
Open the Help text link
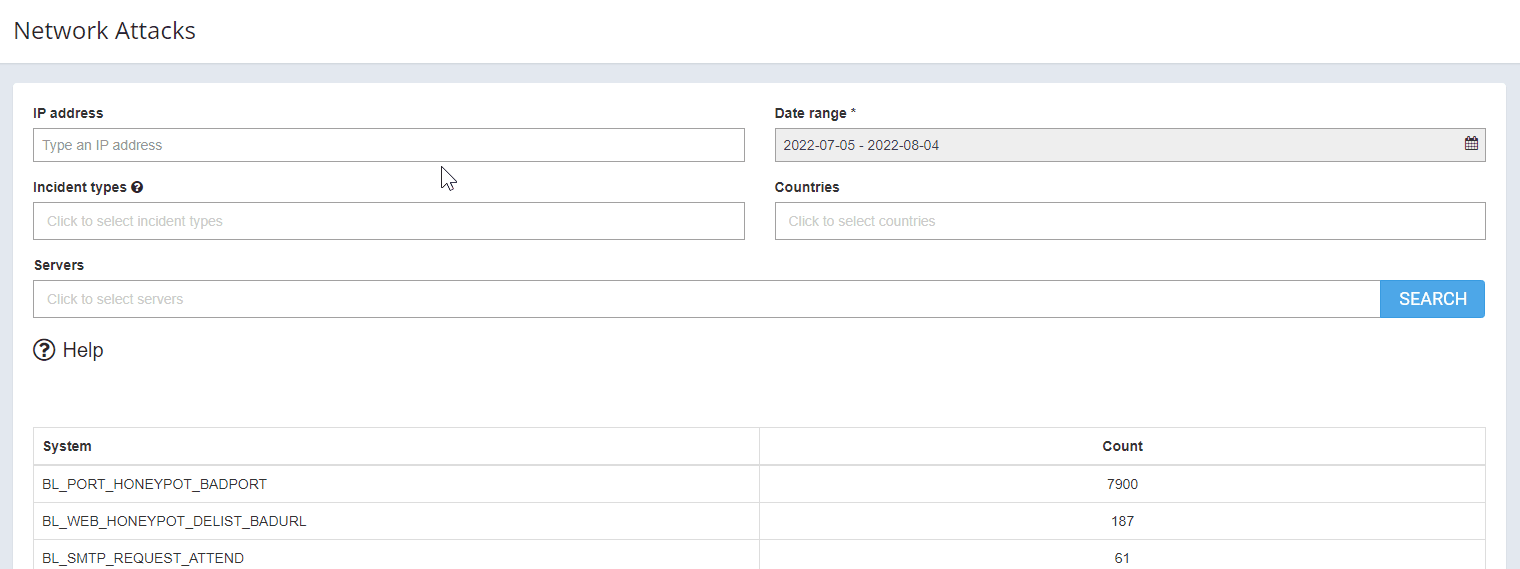pos(83,350)
